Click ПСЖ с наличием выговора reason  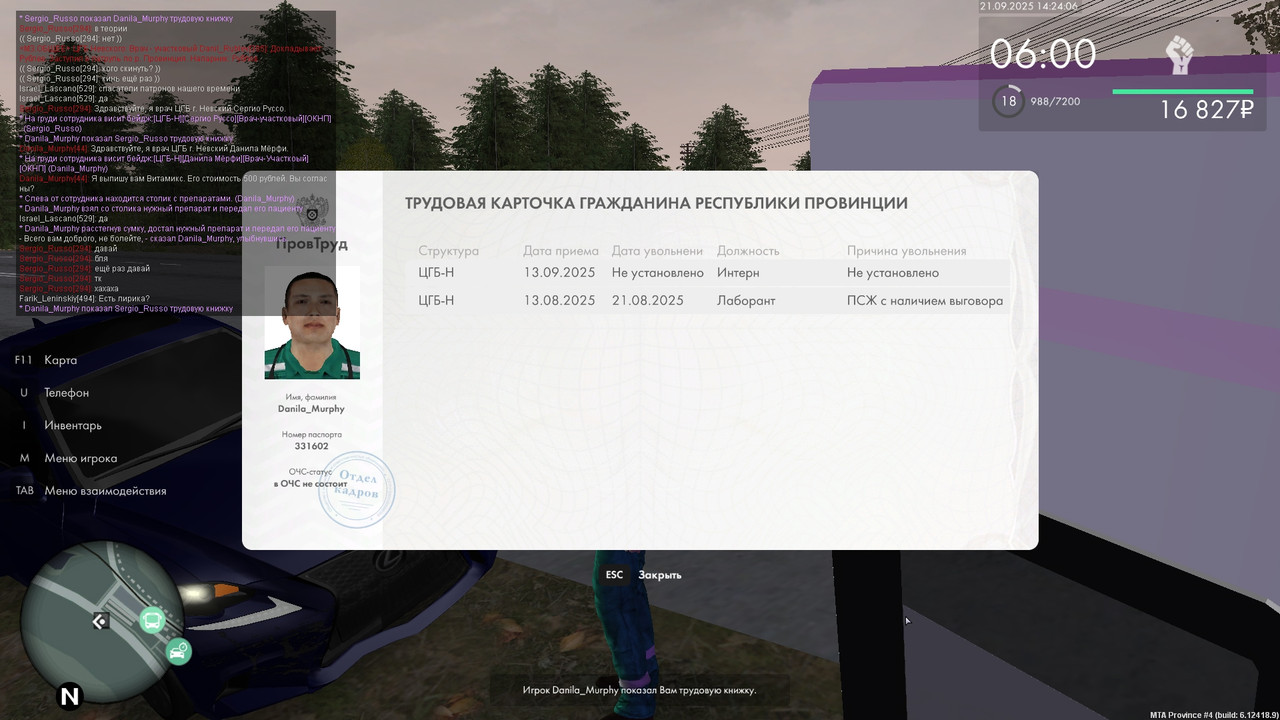[925, 301]
